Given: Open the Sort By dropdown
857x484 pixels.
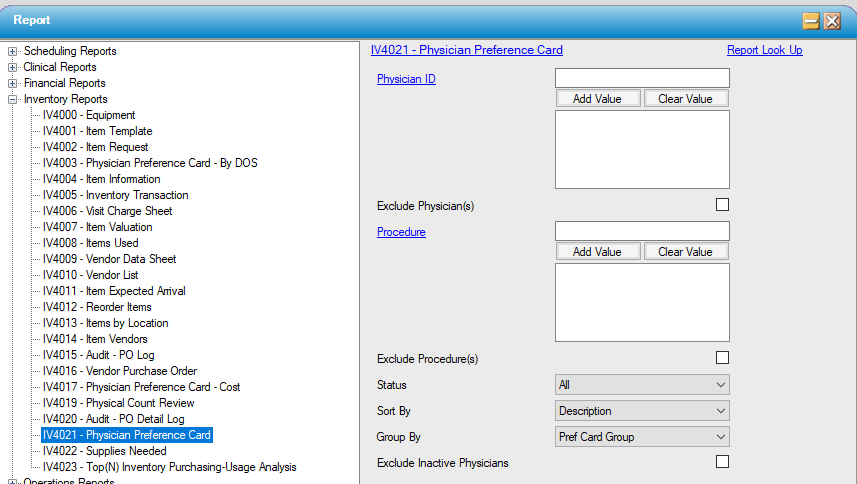Looking at the screenshot, I should (x=642, y=411).
